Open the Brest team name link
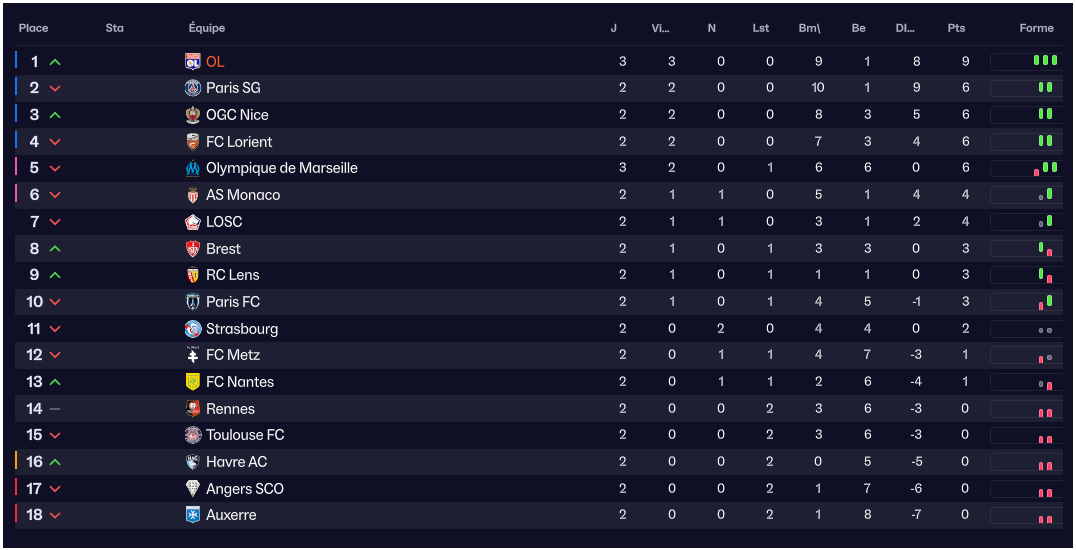The height and width of the screenshot is (550, 1076). click(223, 249)
